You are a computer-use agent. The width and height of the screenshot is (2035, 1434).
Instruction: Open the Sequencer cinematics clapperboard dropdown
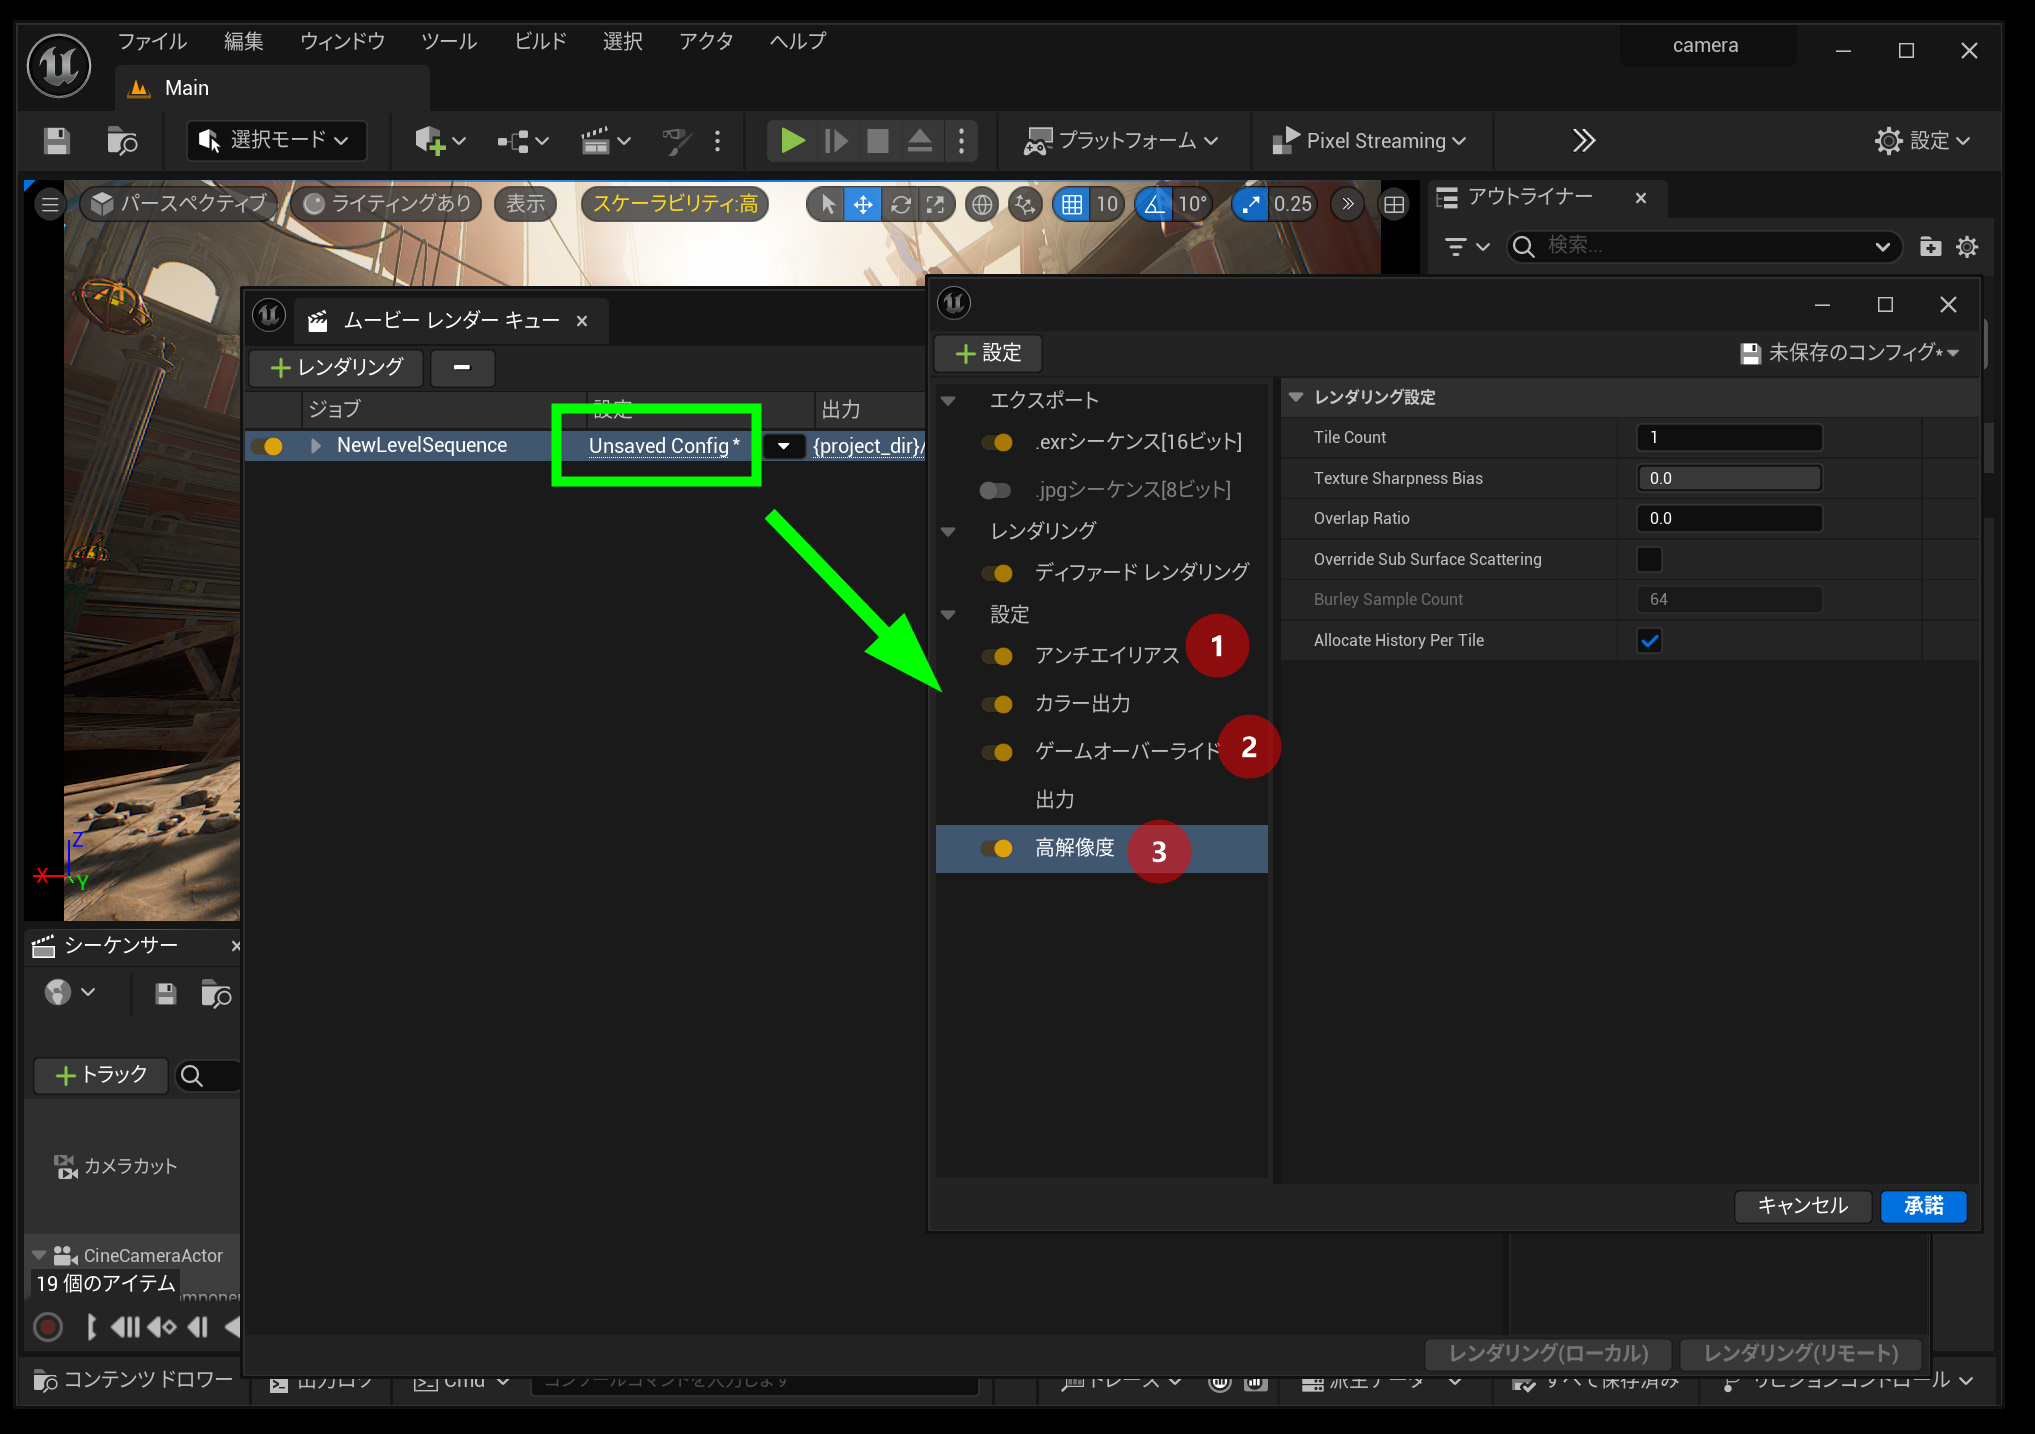tap(605, 141)
